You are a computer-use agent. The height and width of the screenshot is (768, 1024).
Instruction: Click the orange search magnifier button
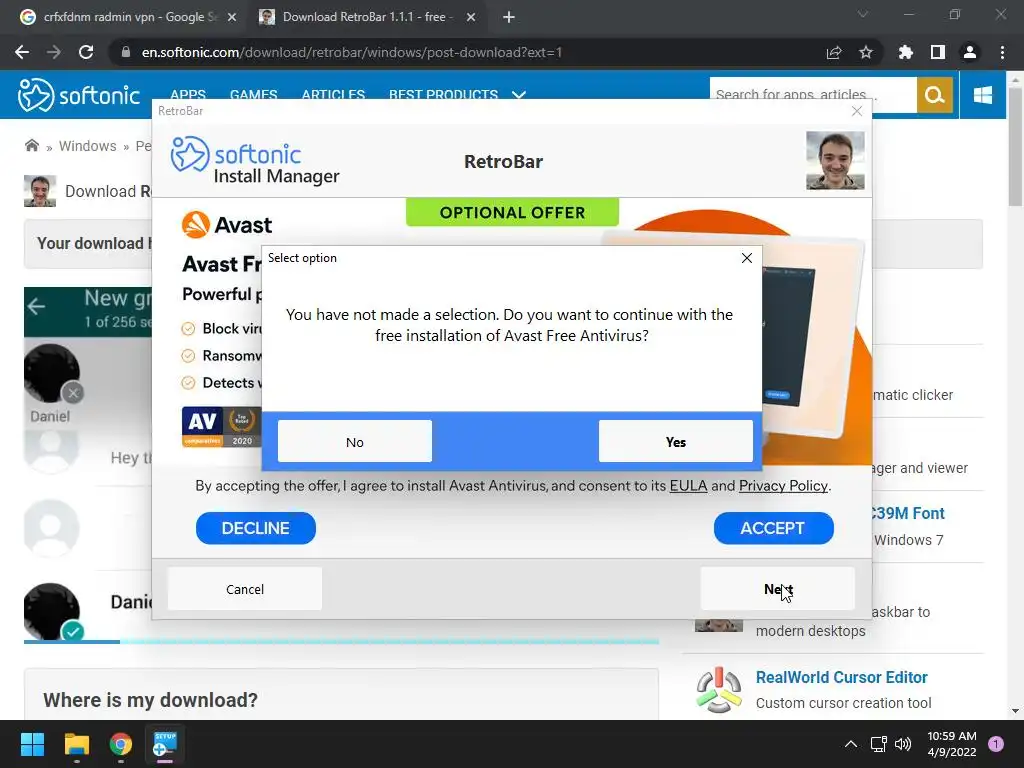tap(935, 95)
